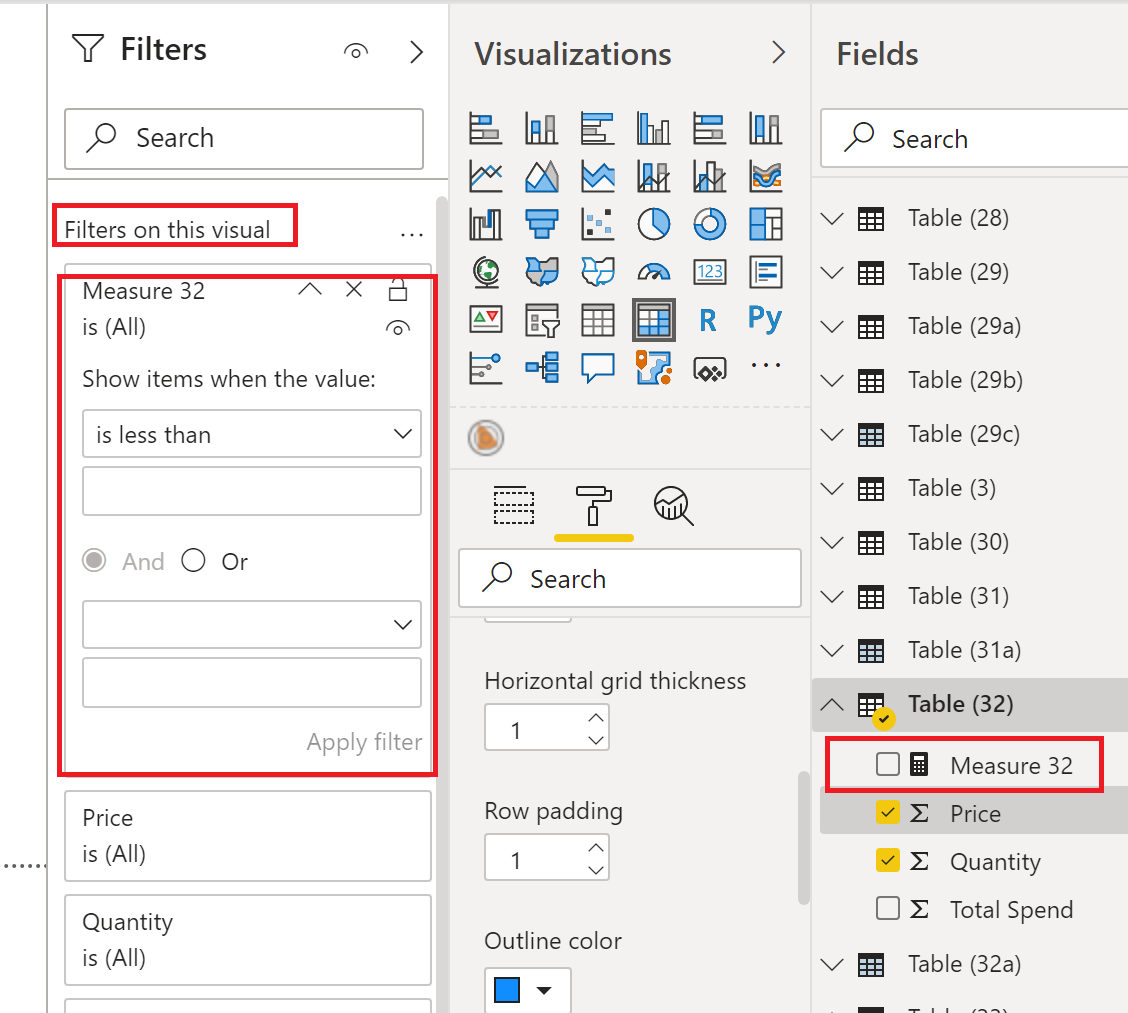Click the Filters pane search box

pyautogui.click(x=244, y=139)
